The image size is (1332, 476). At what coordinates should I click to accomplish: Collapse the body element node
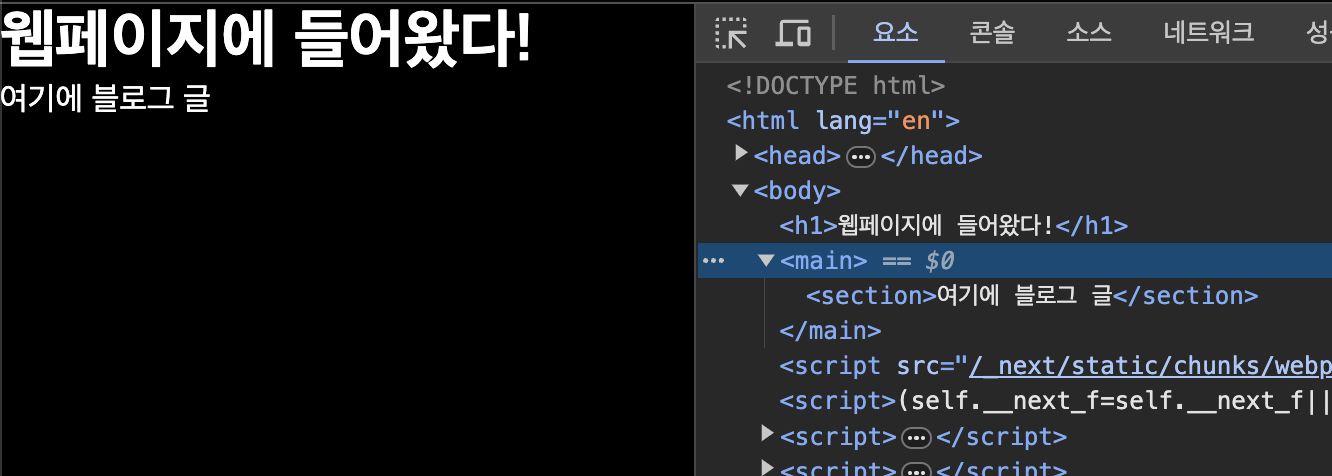(740, 190)
